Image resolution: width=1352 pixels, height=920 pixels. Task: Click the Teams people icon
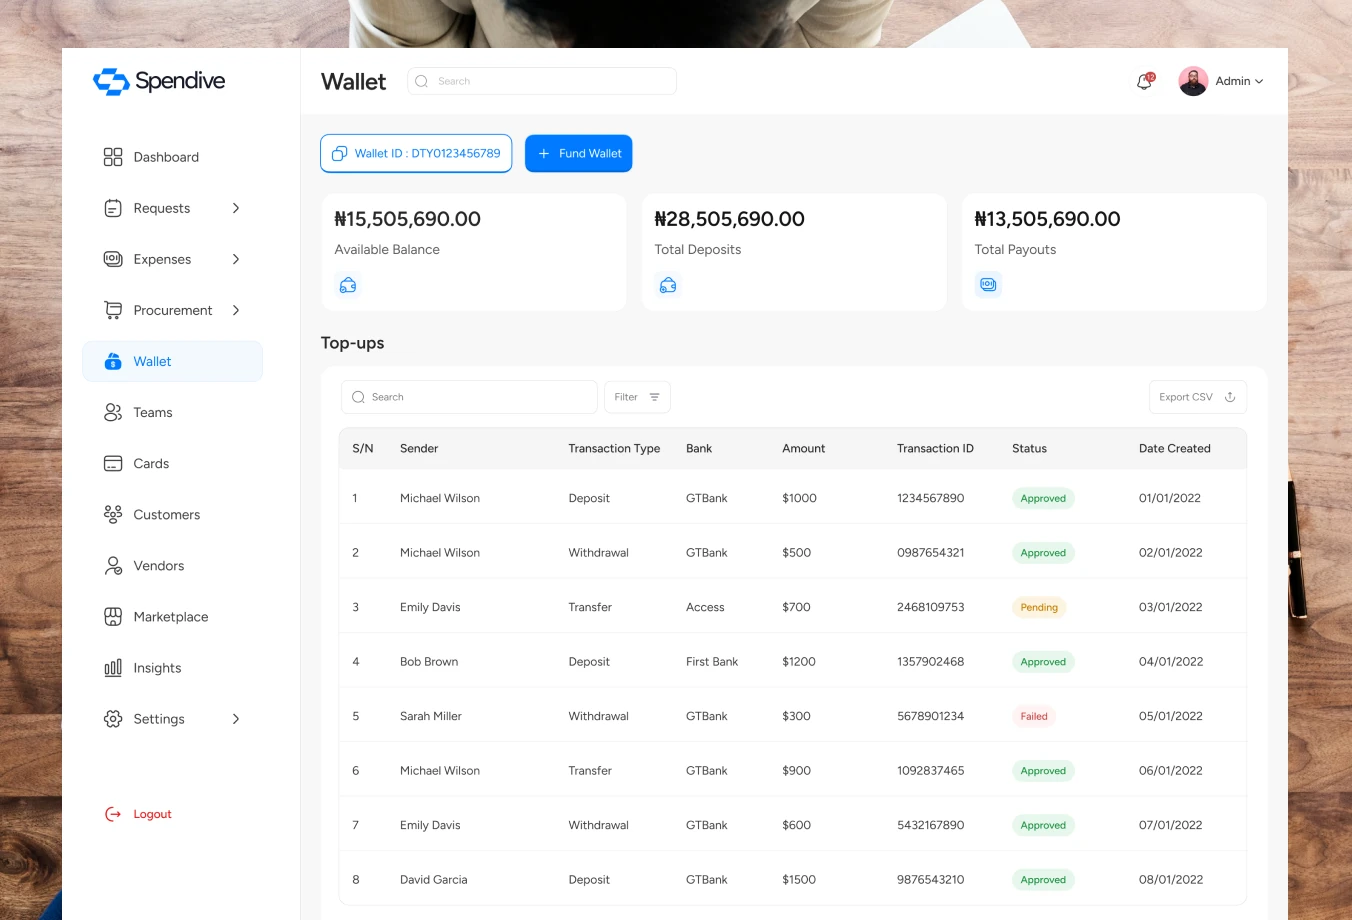tap(113, 412)
